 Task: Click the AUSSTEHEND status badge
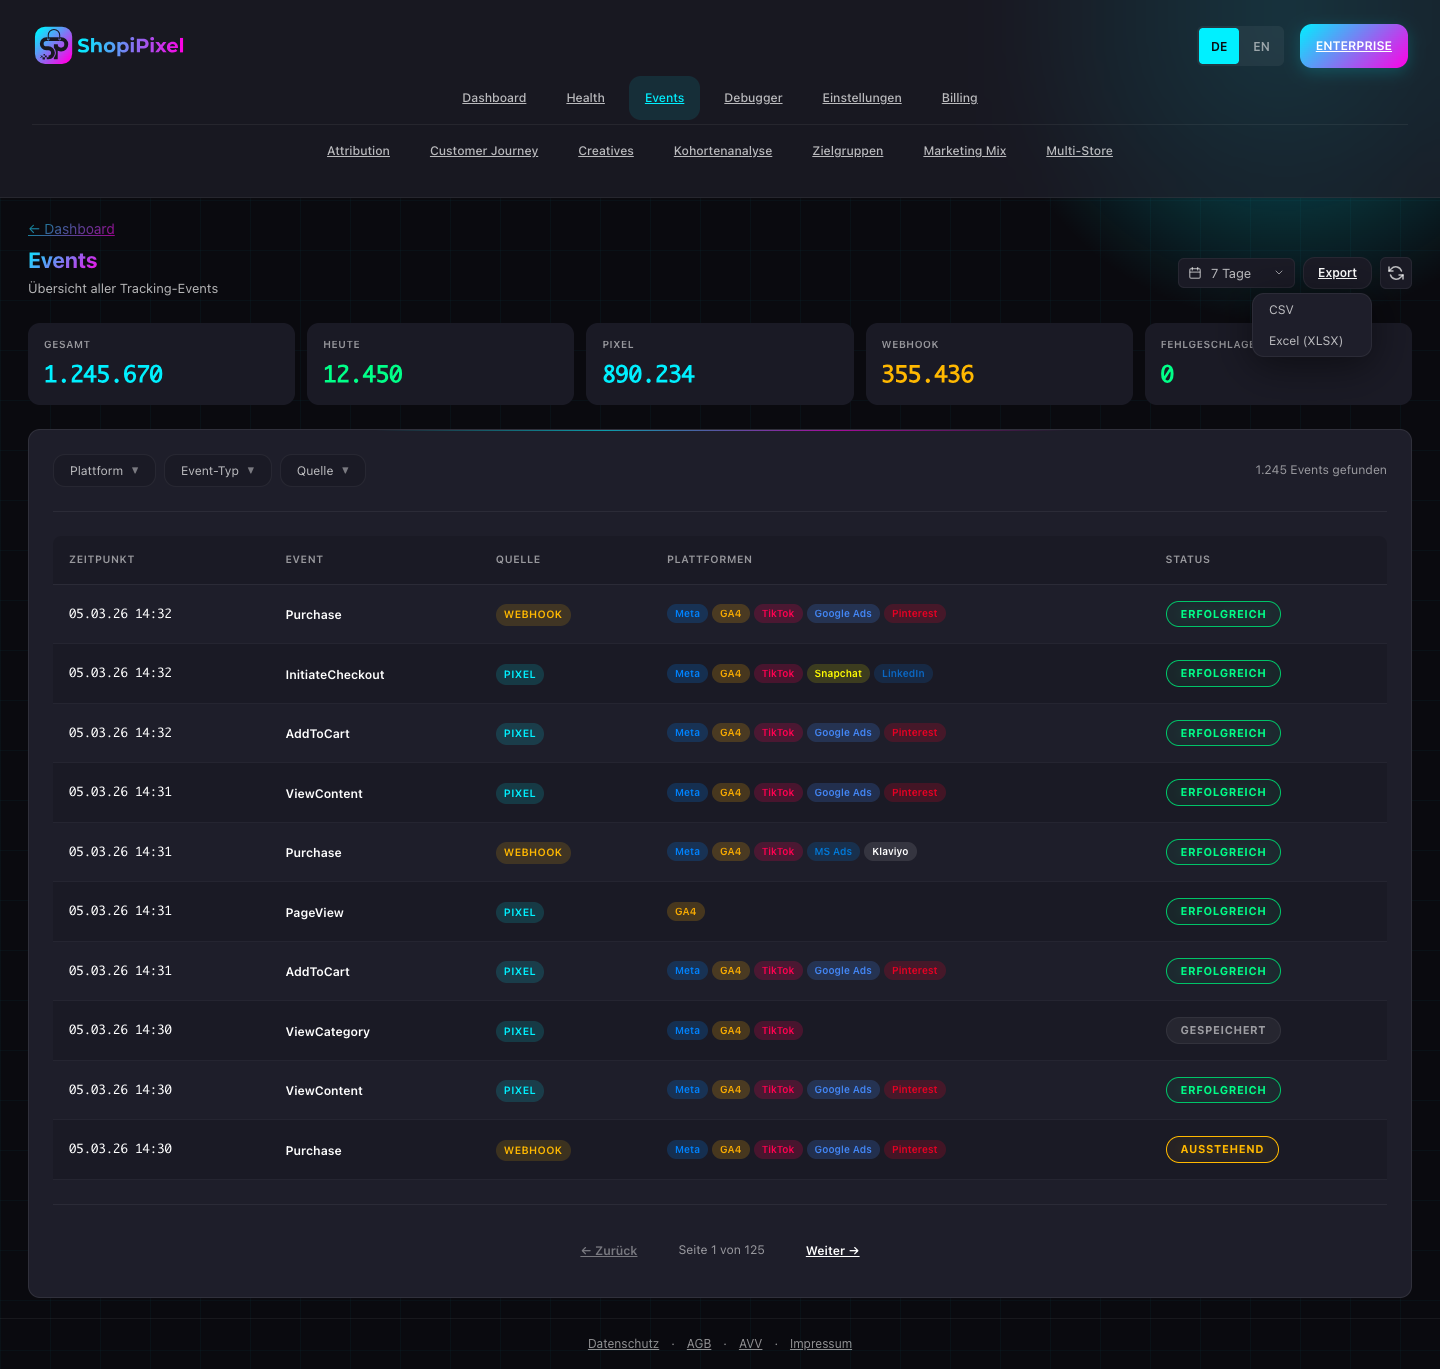pos(1222,1150)
